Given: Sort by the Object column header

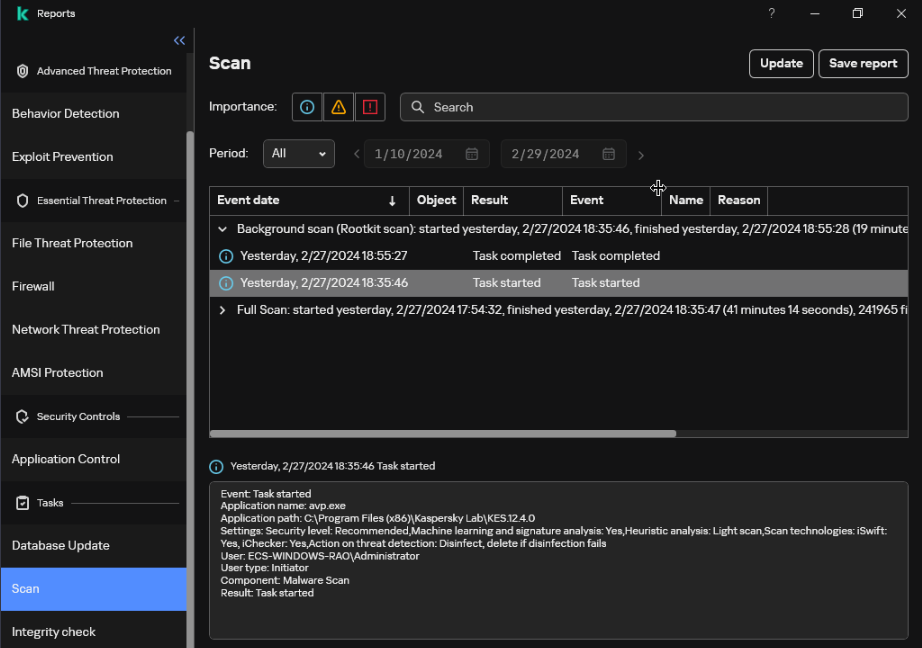Looking at the screenshot, I should point(436,201).
